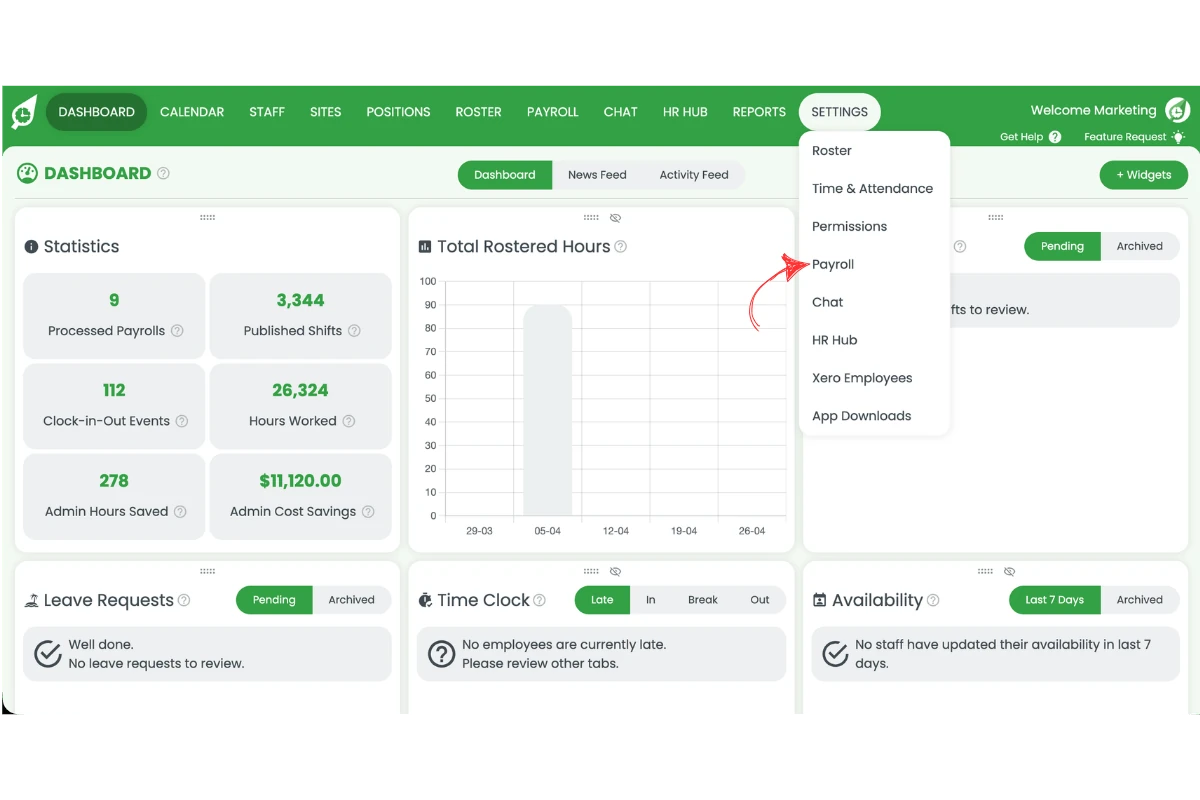
Task: Show Break employees in Time Clock
Action: (703, 600)
